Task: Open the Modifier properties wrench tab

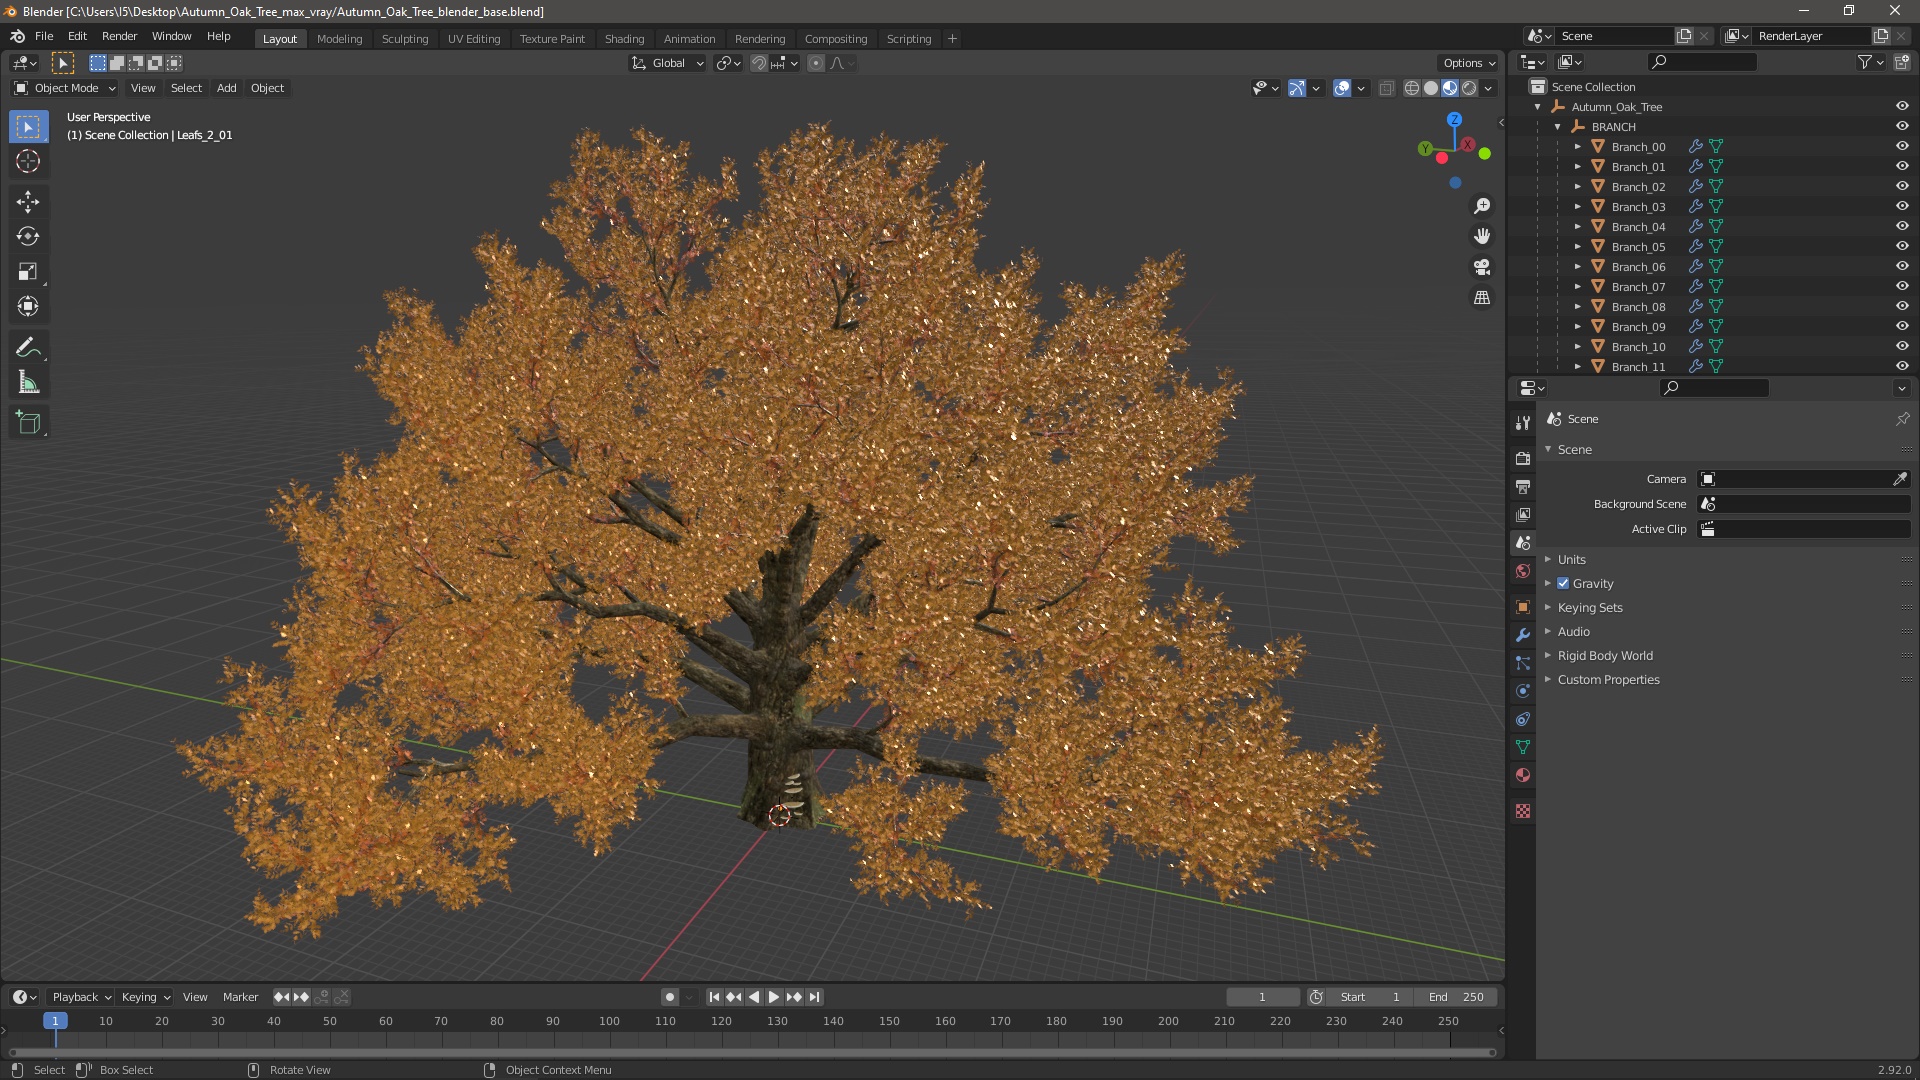Action: tap(1523, 635)
